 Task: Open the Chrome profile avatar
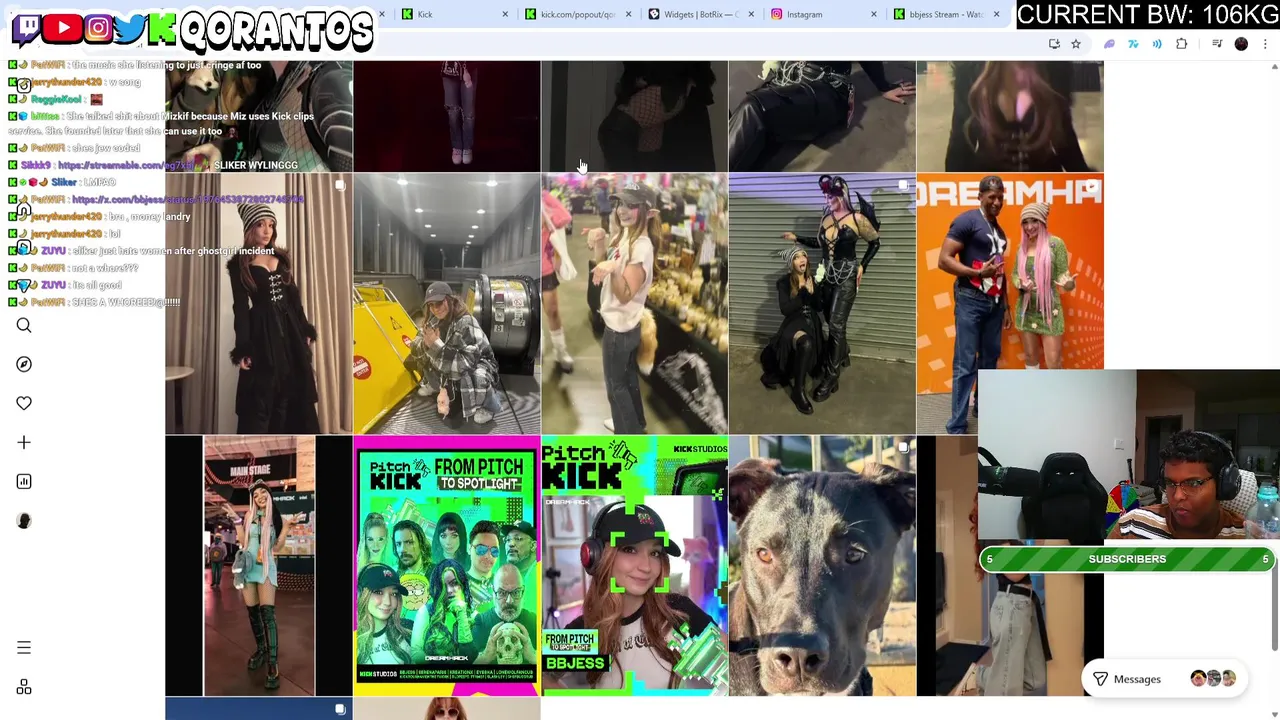pyautogui.click(x=1241, y=44)
